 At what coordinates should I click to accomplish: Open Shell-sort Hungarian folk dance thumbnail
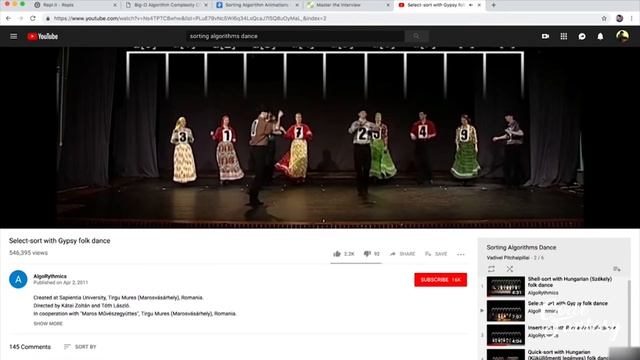tap(506, 287)
